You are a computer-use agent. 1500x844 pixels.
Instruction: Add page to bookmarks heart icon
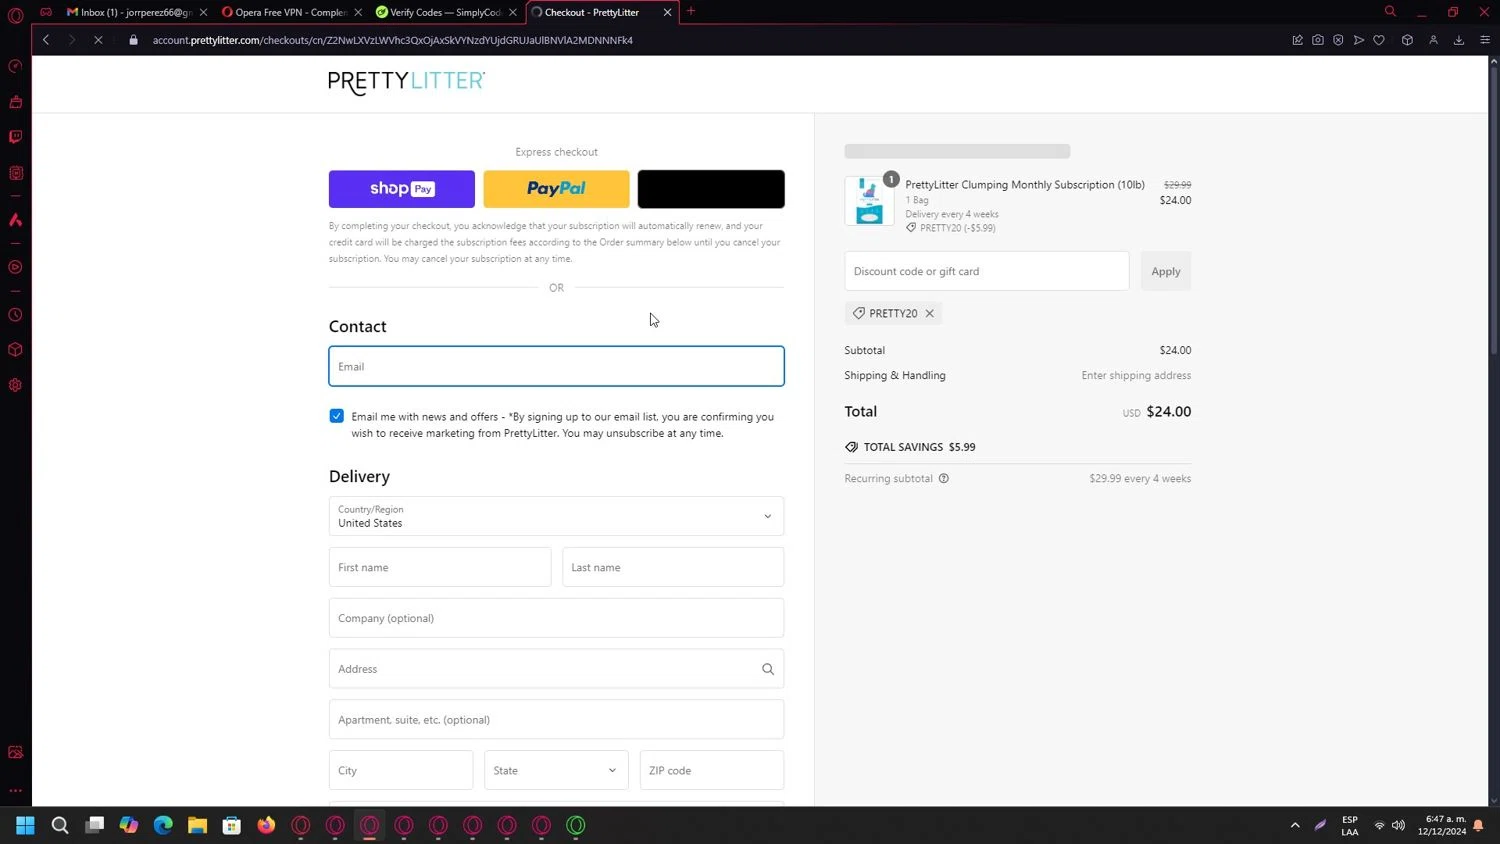click(1379, 40)
